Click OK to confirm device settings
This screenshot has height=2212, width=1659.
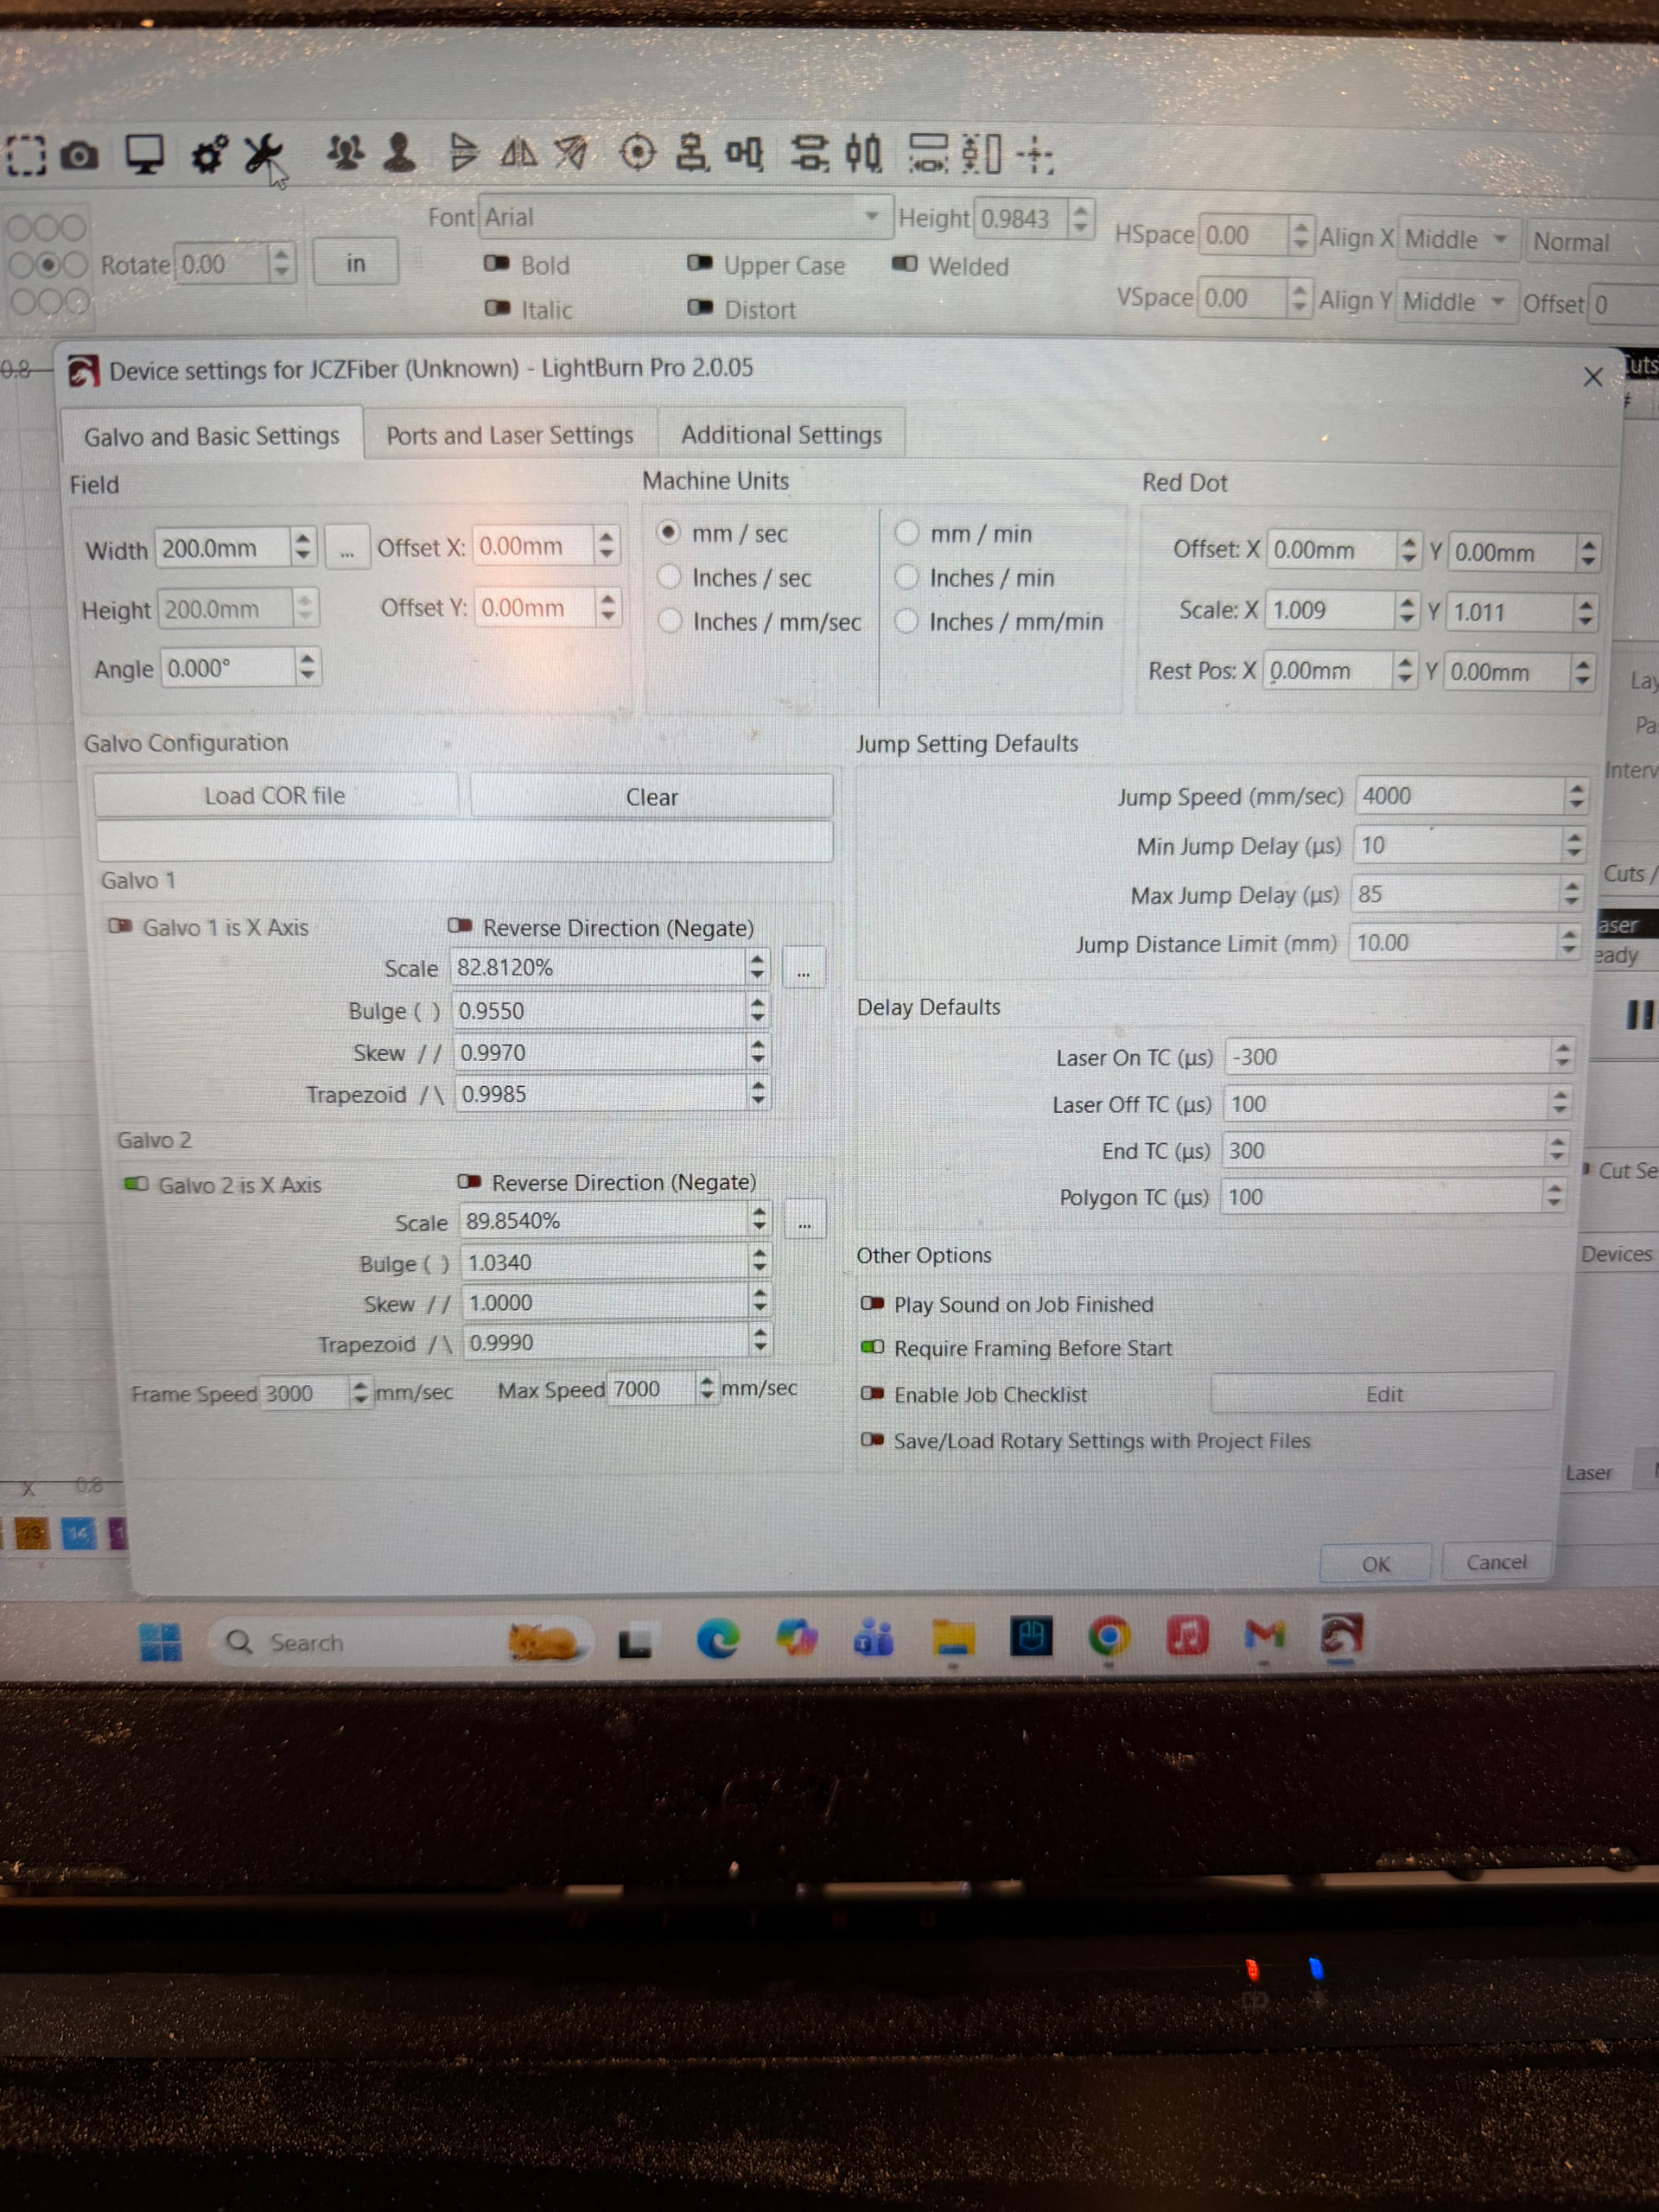(x=1375, y=1563)
